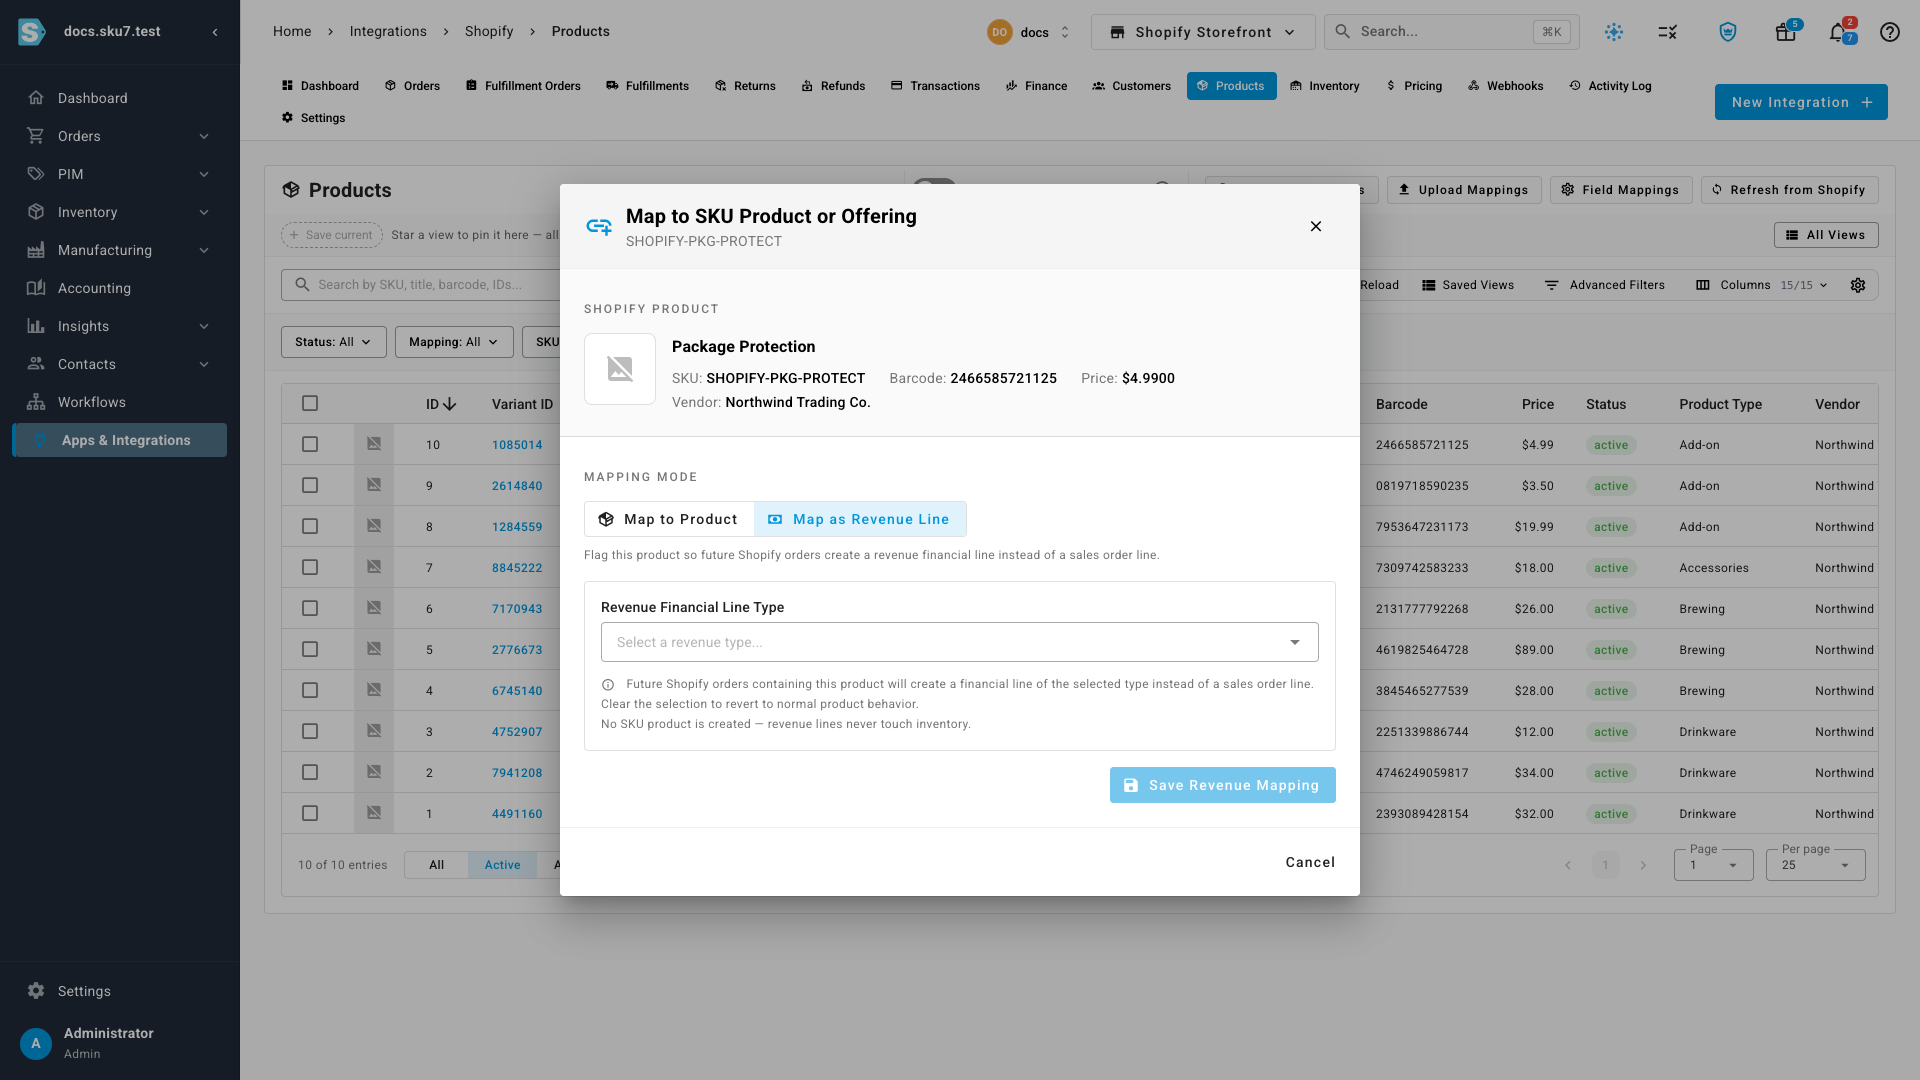Switch to the Returns tab
1920x1080 pixels.
[745, 86]
